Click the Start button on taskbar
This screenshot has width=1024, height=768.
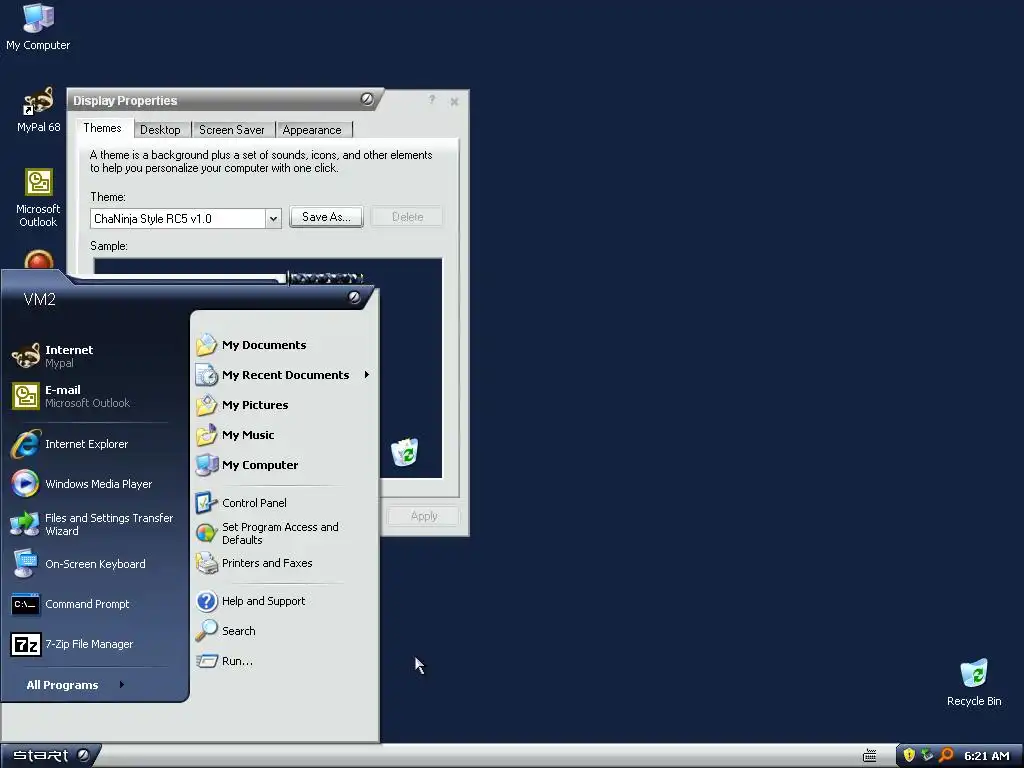point(50,756)
